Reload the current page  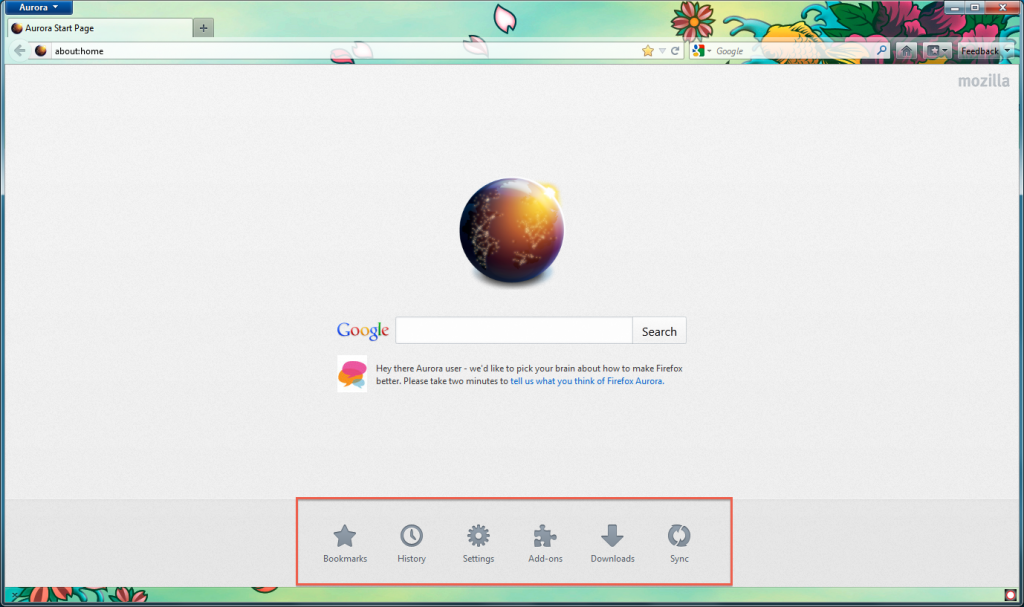coord(675,51)
